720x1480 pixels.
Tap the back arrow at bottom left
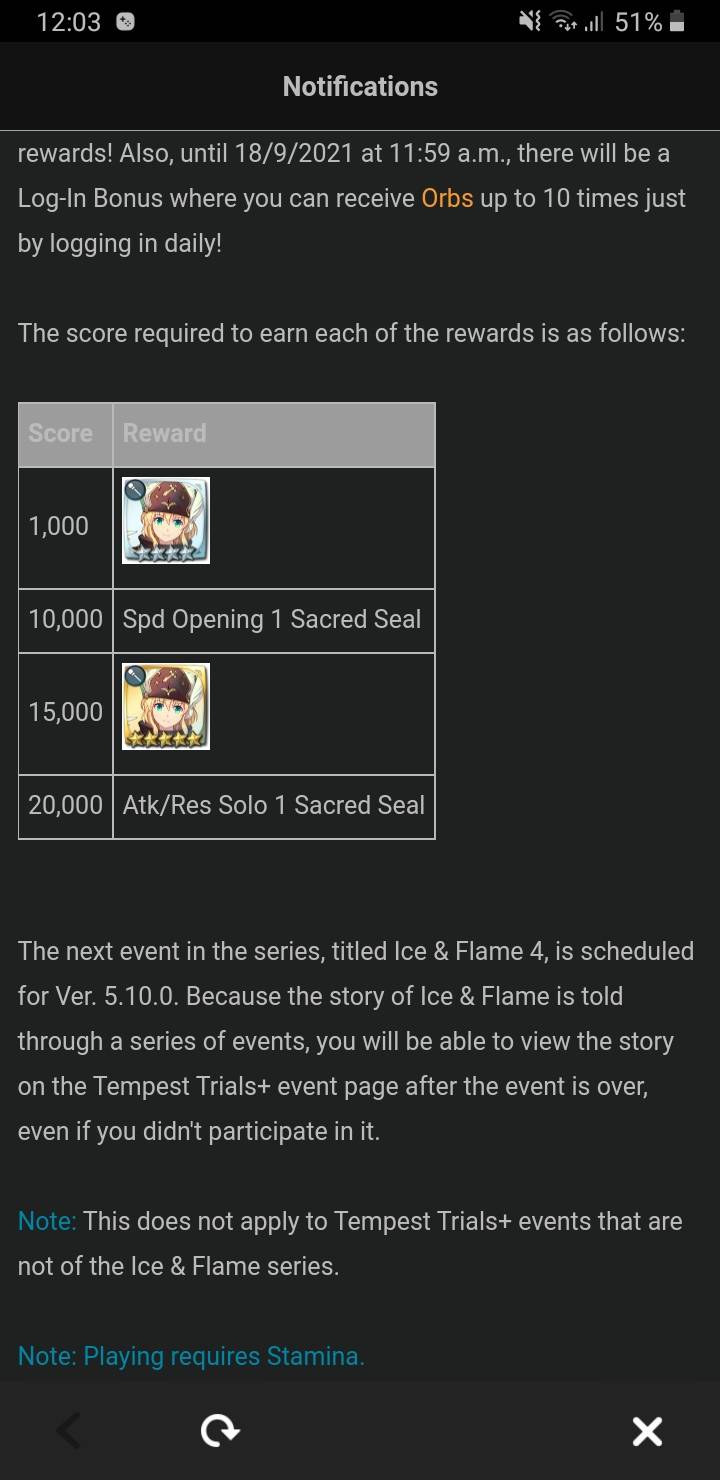67,1430
